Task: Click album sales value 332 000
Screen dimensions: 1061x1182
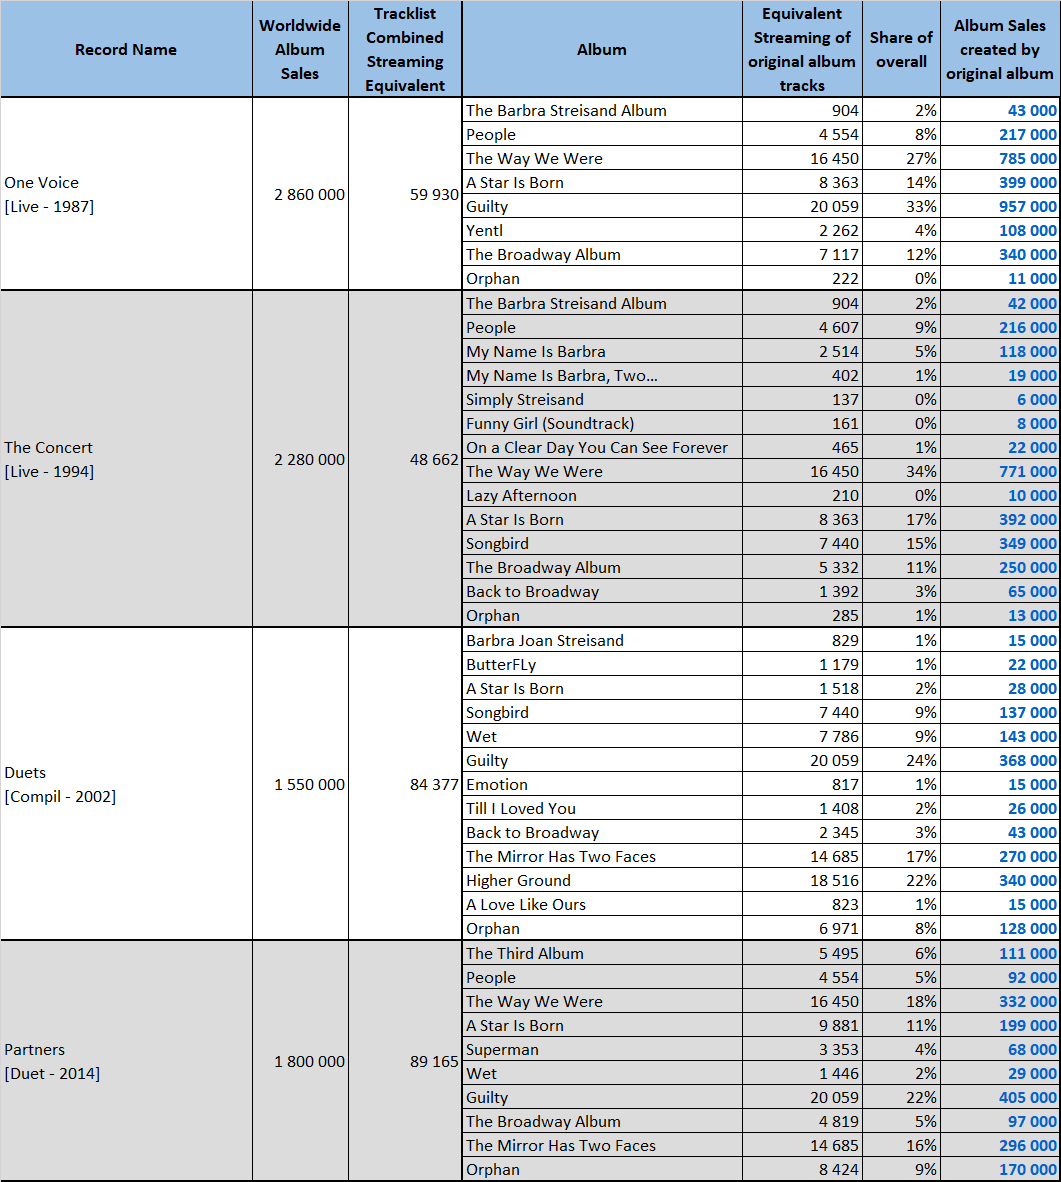Action: click(1000, 1001)
